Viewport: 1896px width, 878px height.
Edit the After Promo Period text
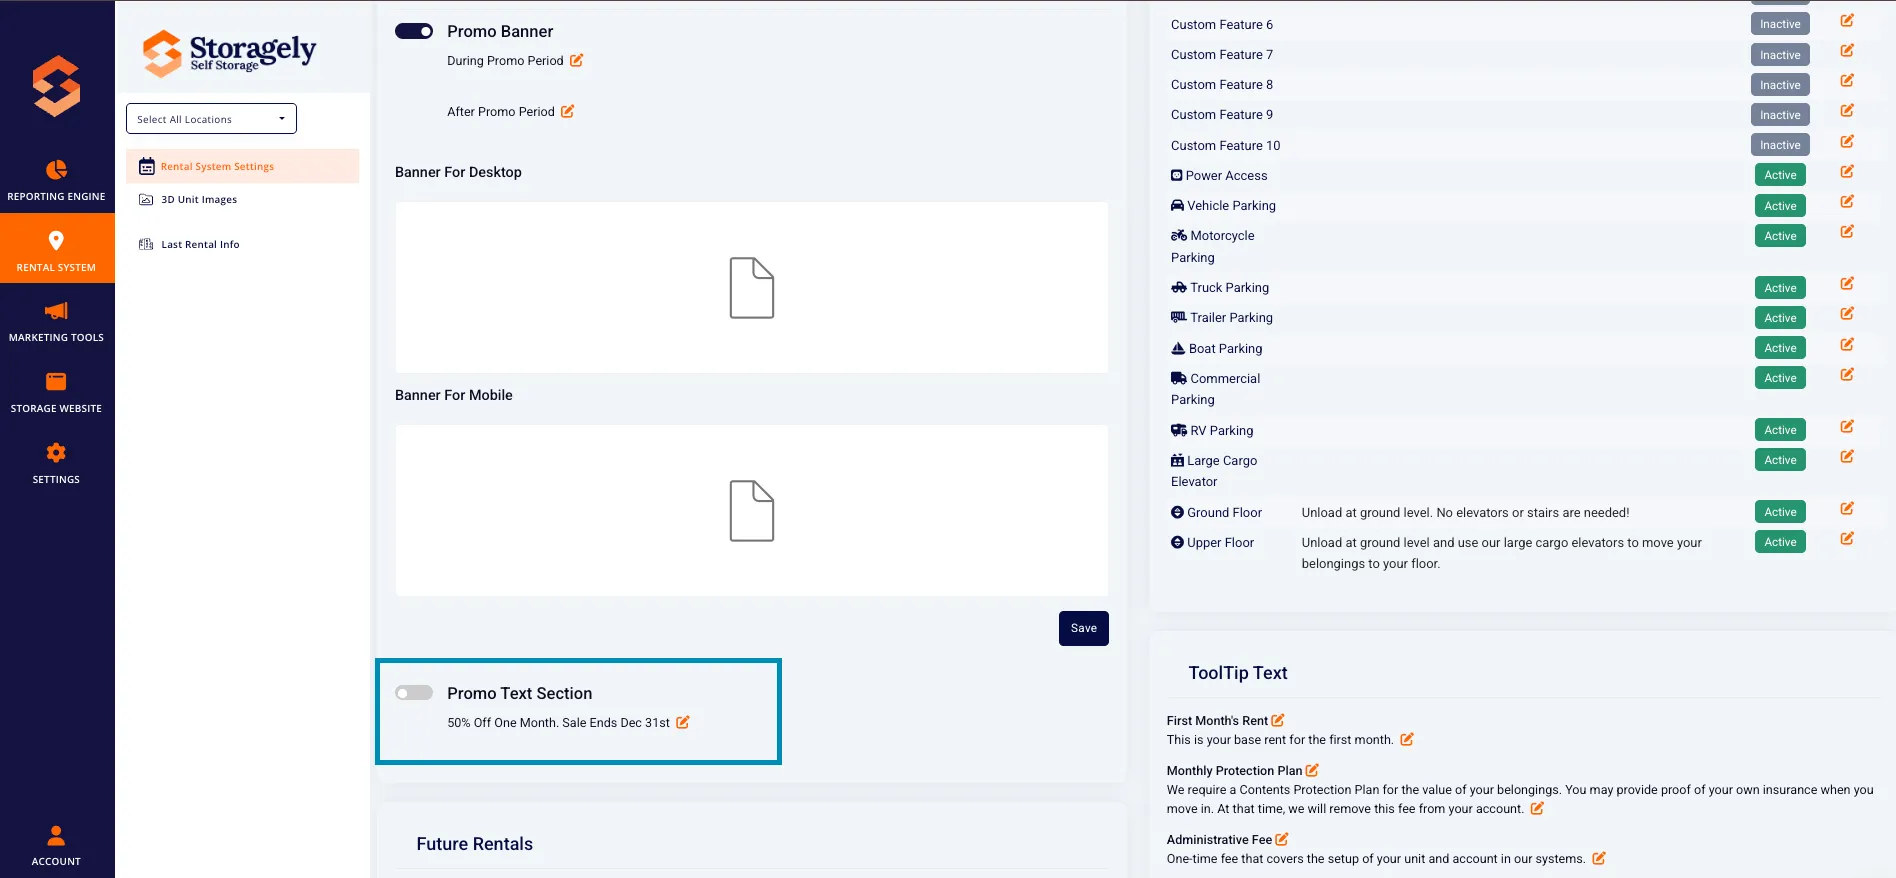(x=567, y=111)
